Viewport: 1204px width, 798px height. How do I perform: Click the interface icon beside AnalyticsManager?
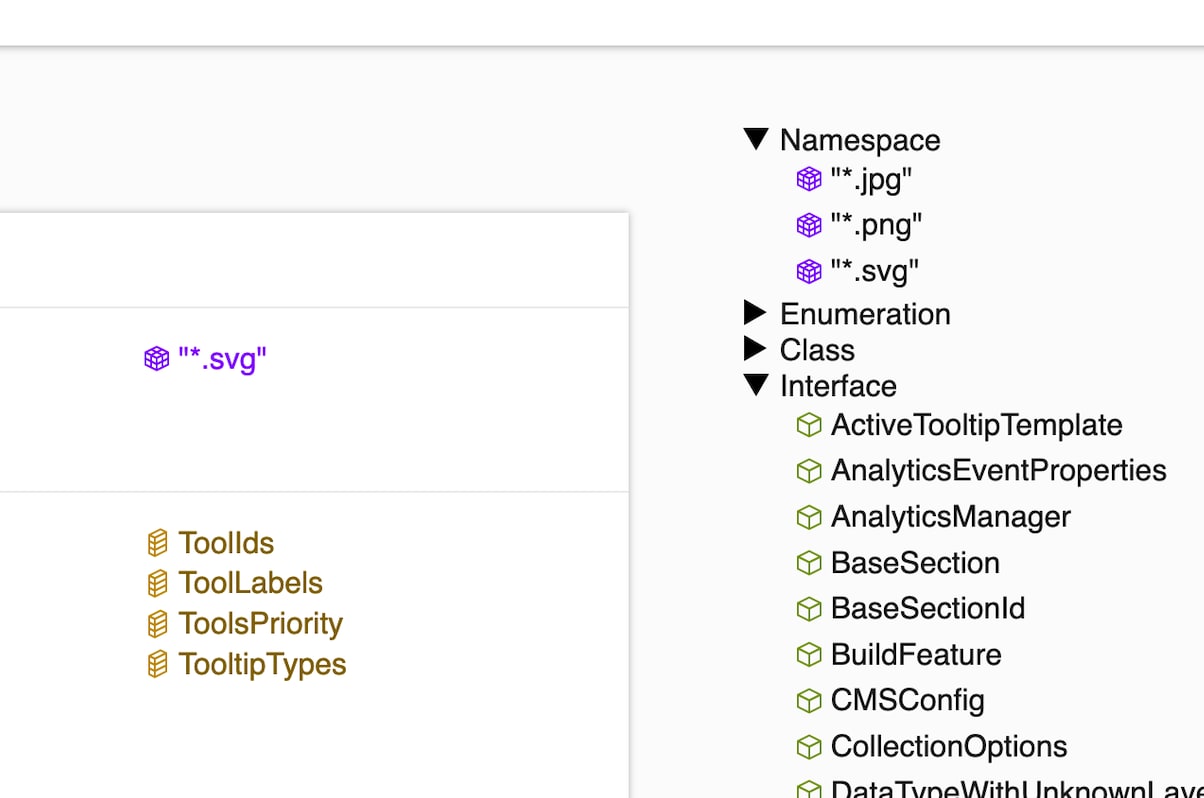809,518
